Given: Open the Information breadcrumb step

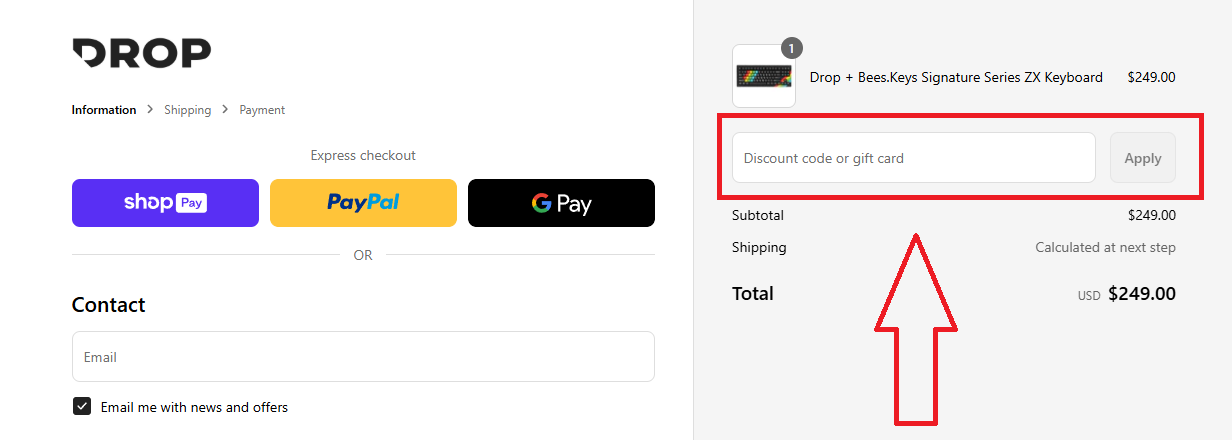Looking at the screenshot, I should click(104, 110).
